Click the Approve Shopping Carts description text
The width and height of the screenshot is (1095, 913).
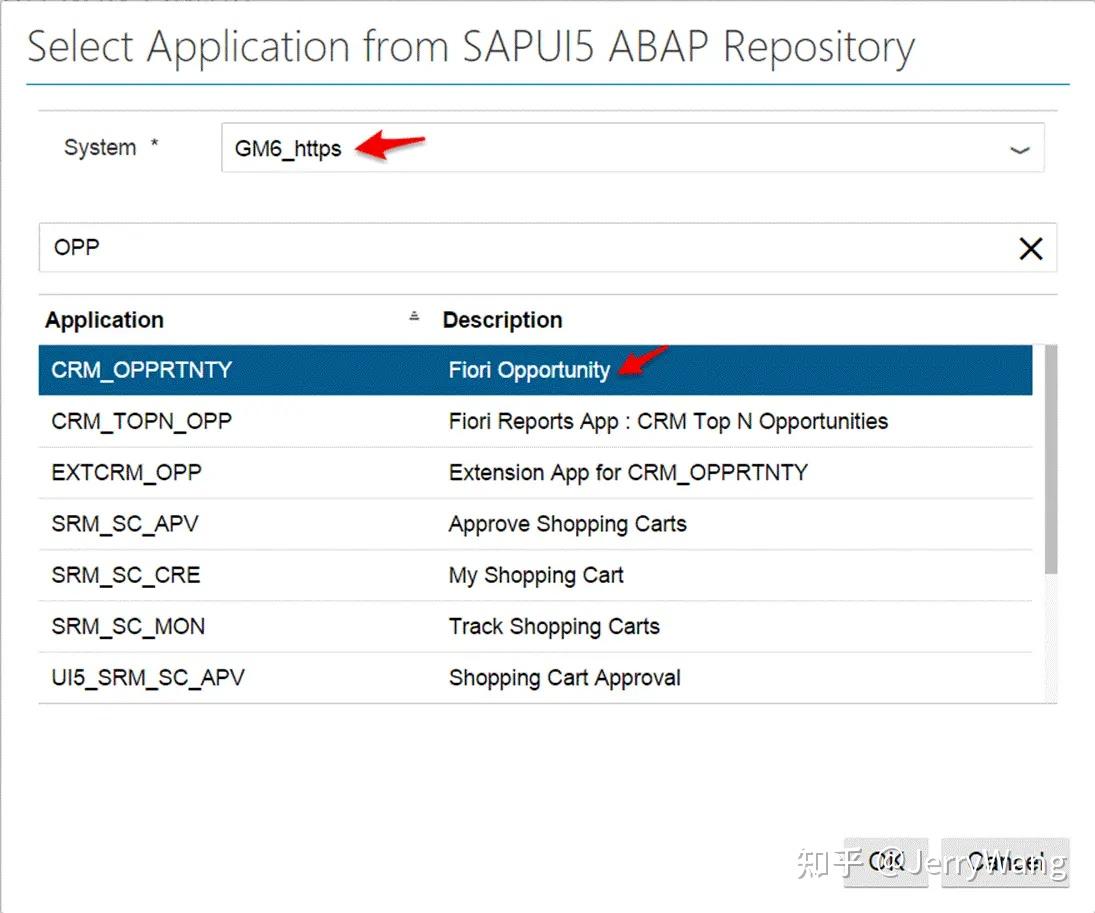click(567, 523)
